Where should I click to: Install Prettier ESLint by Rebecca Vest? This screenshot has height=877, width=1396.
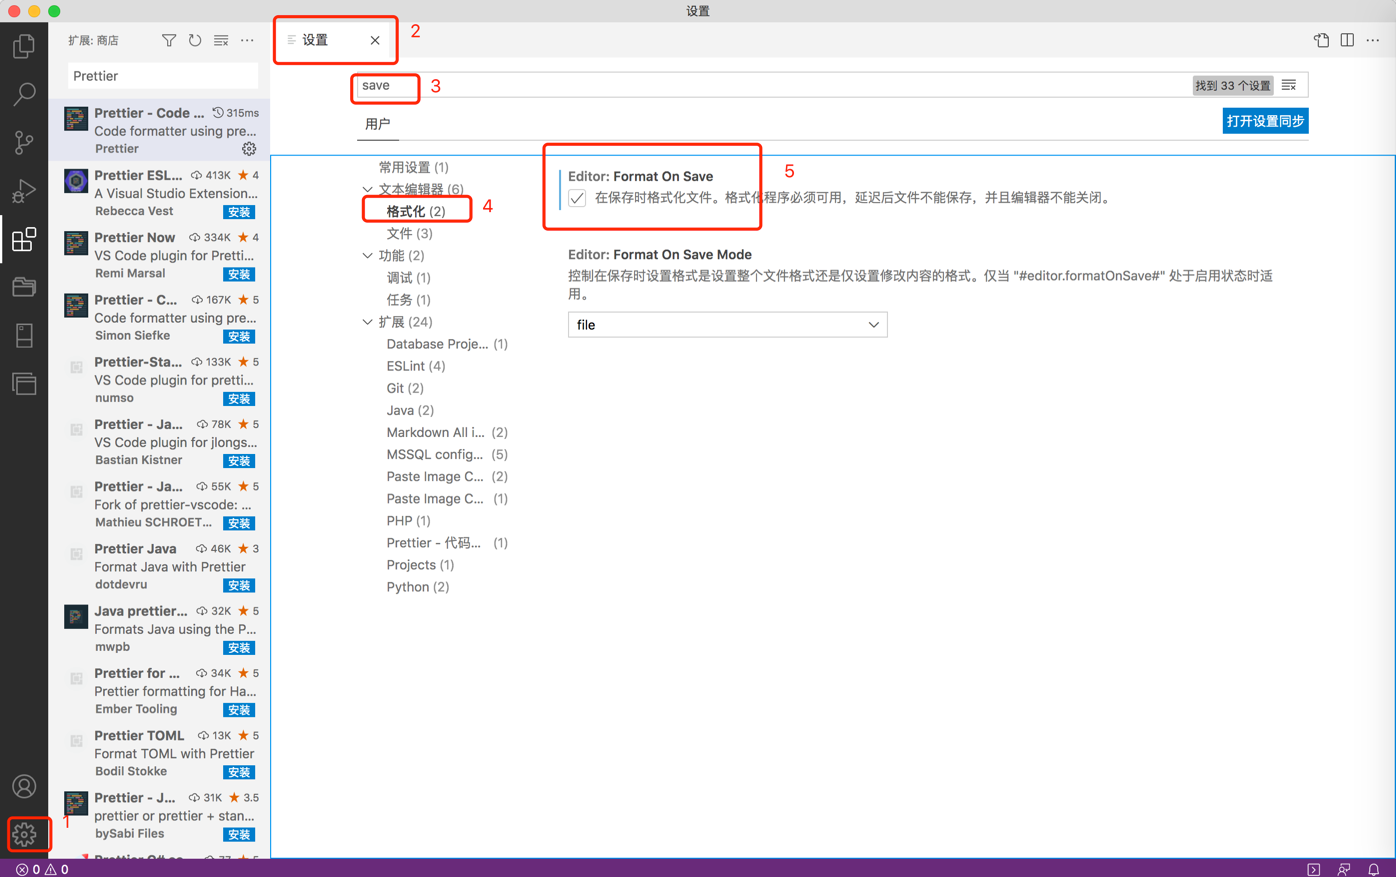coord(239,212)
